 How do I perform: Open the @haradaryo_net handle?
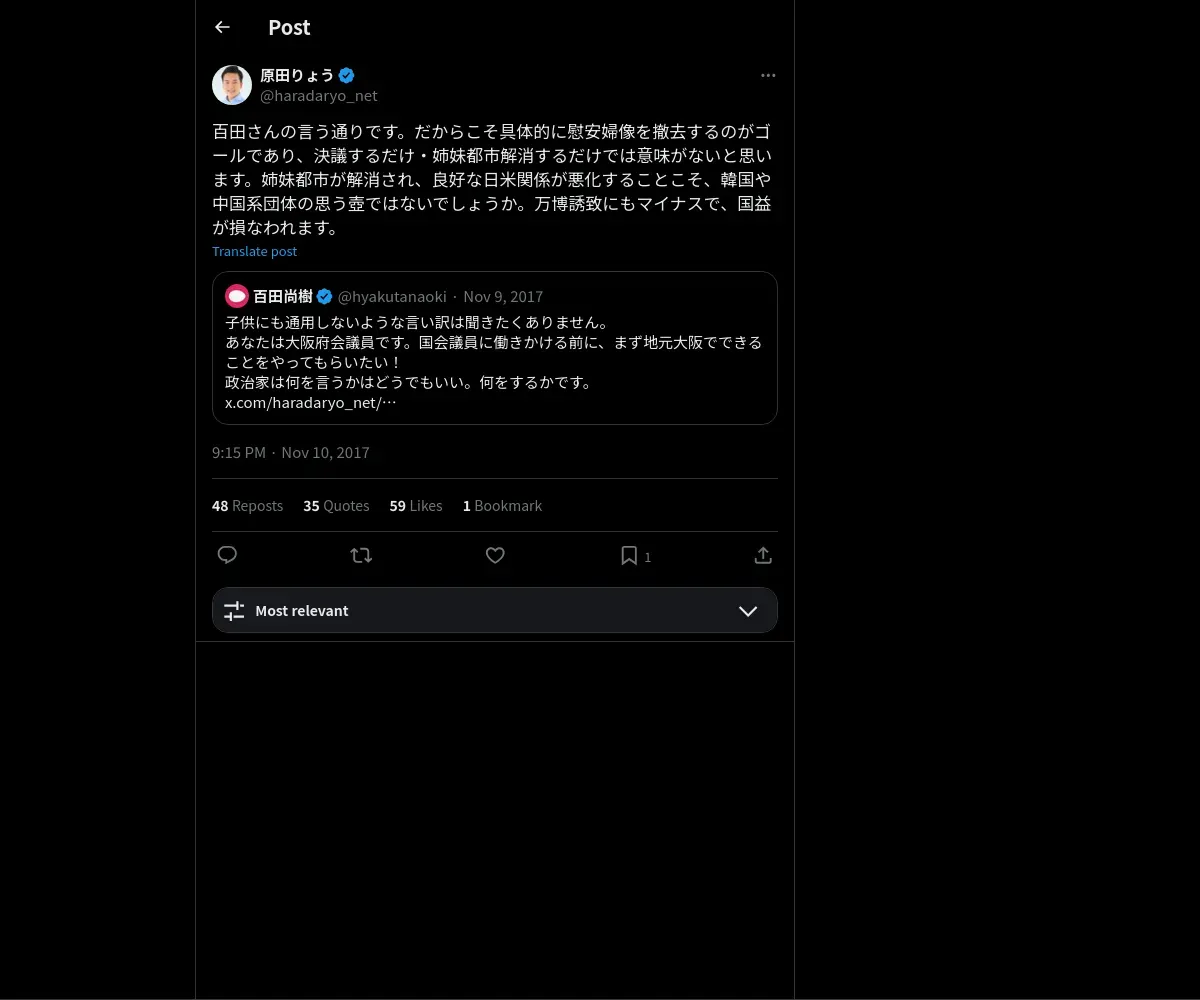tap(319, 96)
